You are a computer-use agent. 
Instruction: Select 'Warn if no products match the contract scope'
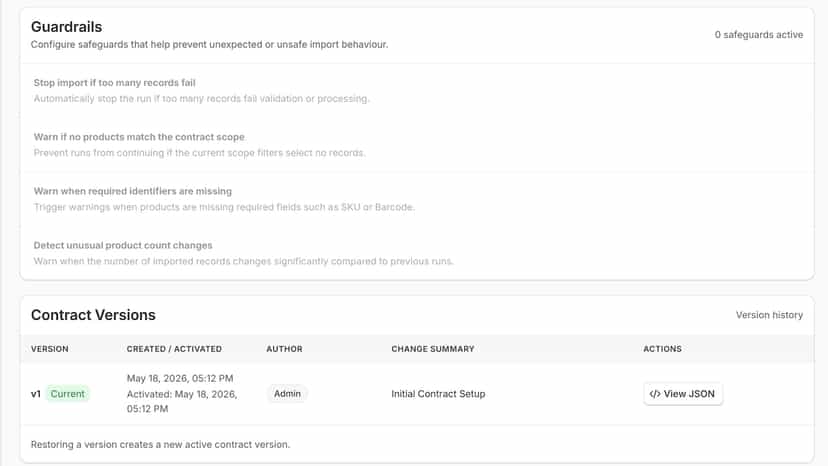pyautogui.click(x=139, y=137)
